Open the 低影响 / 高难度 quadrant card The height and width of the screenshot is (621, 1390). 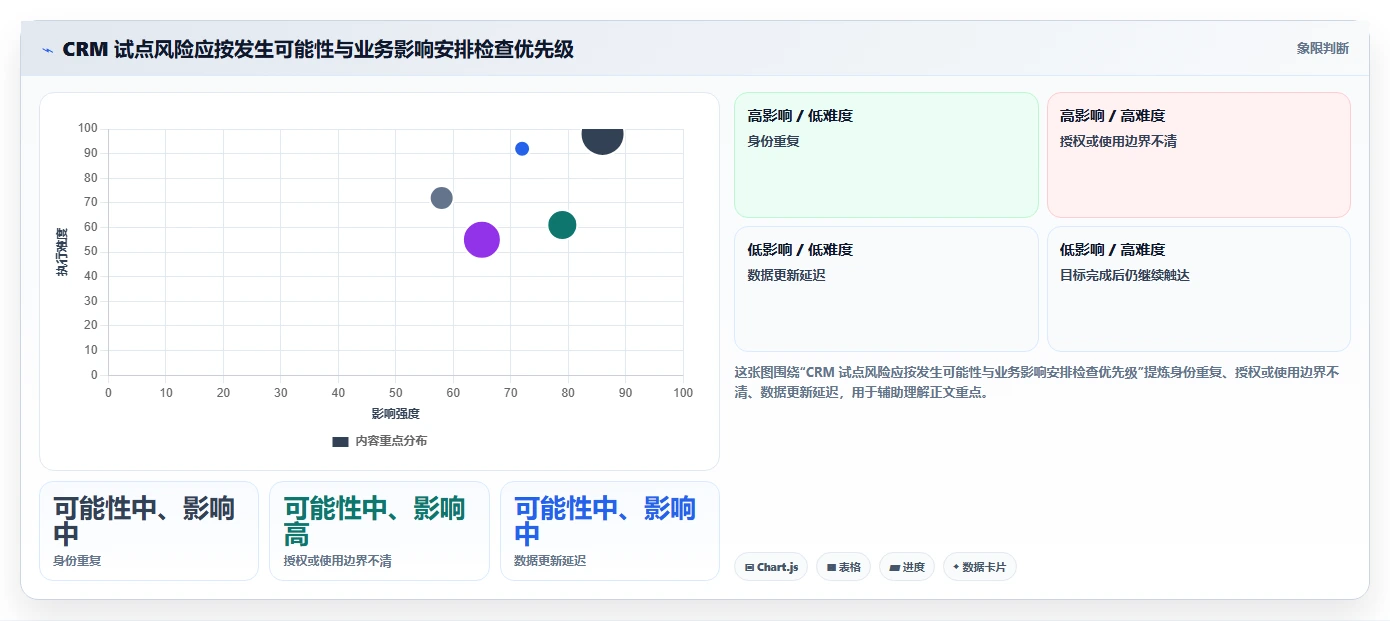(x=1198, y=289)
